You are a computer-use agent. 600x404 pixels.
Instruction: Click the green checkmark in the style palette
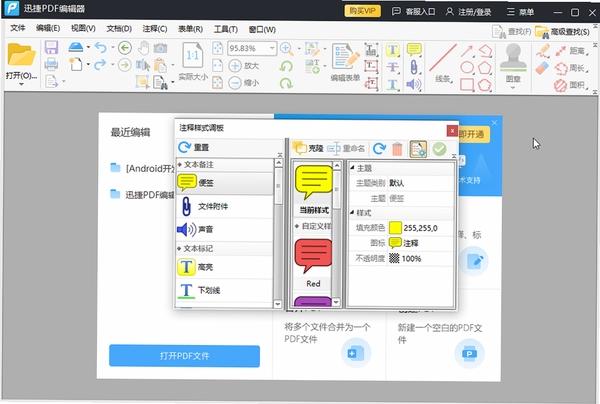(439, 149)
